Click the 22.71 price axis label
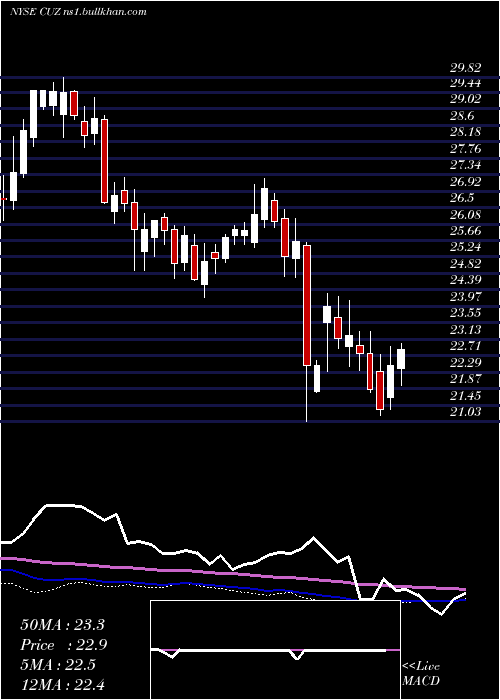Screen dimensions: 500x700 tap(466, 346)
